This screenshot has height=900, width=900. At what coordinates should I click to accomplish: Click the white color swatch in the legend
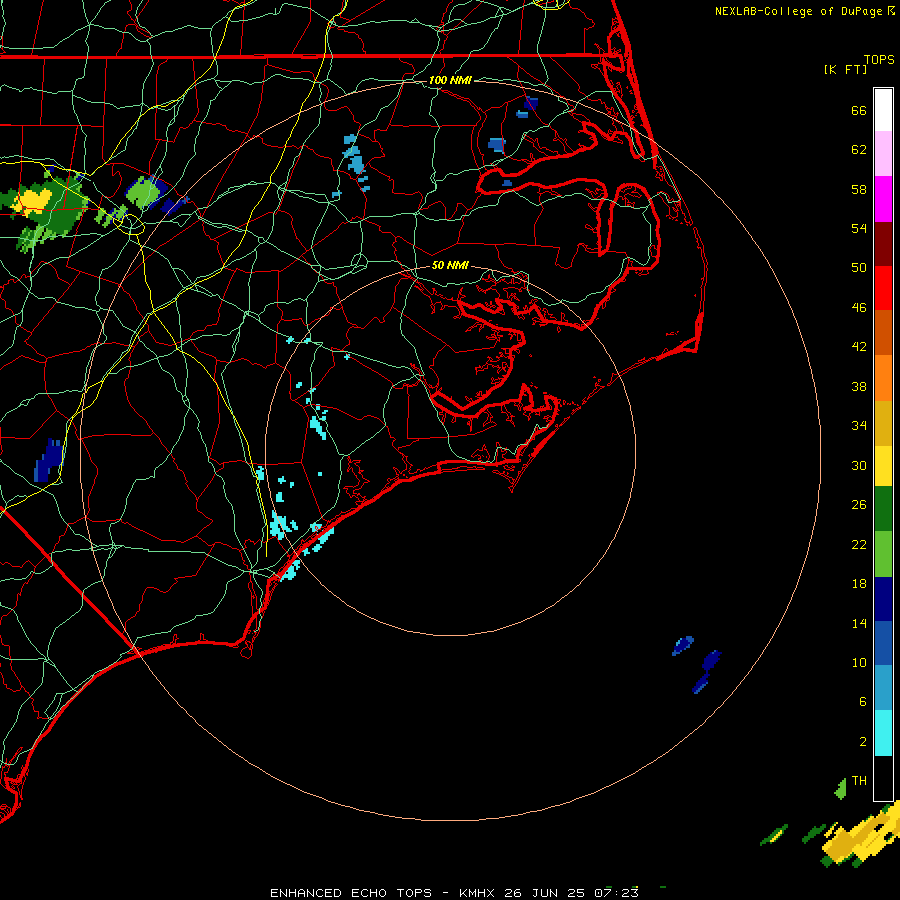883,110
